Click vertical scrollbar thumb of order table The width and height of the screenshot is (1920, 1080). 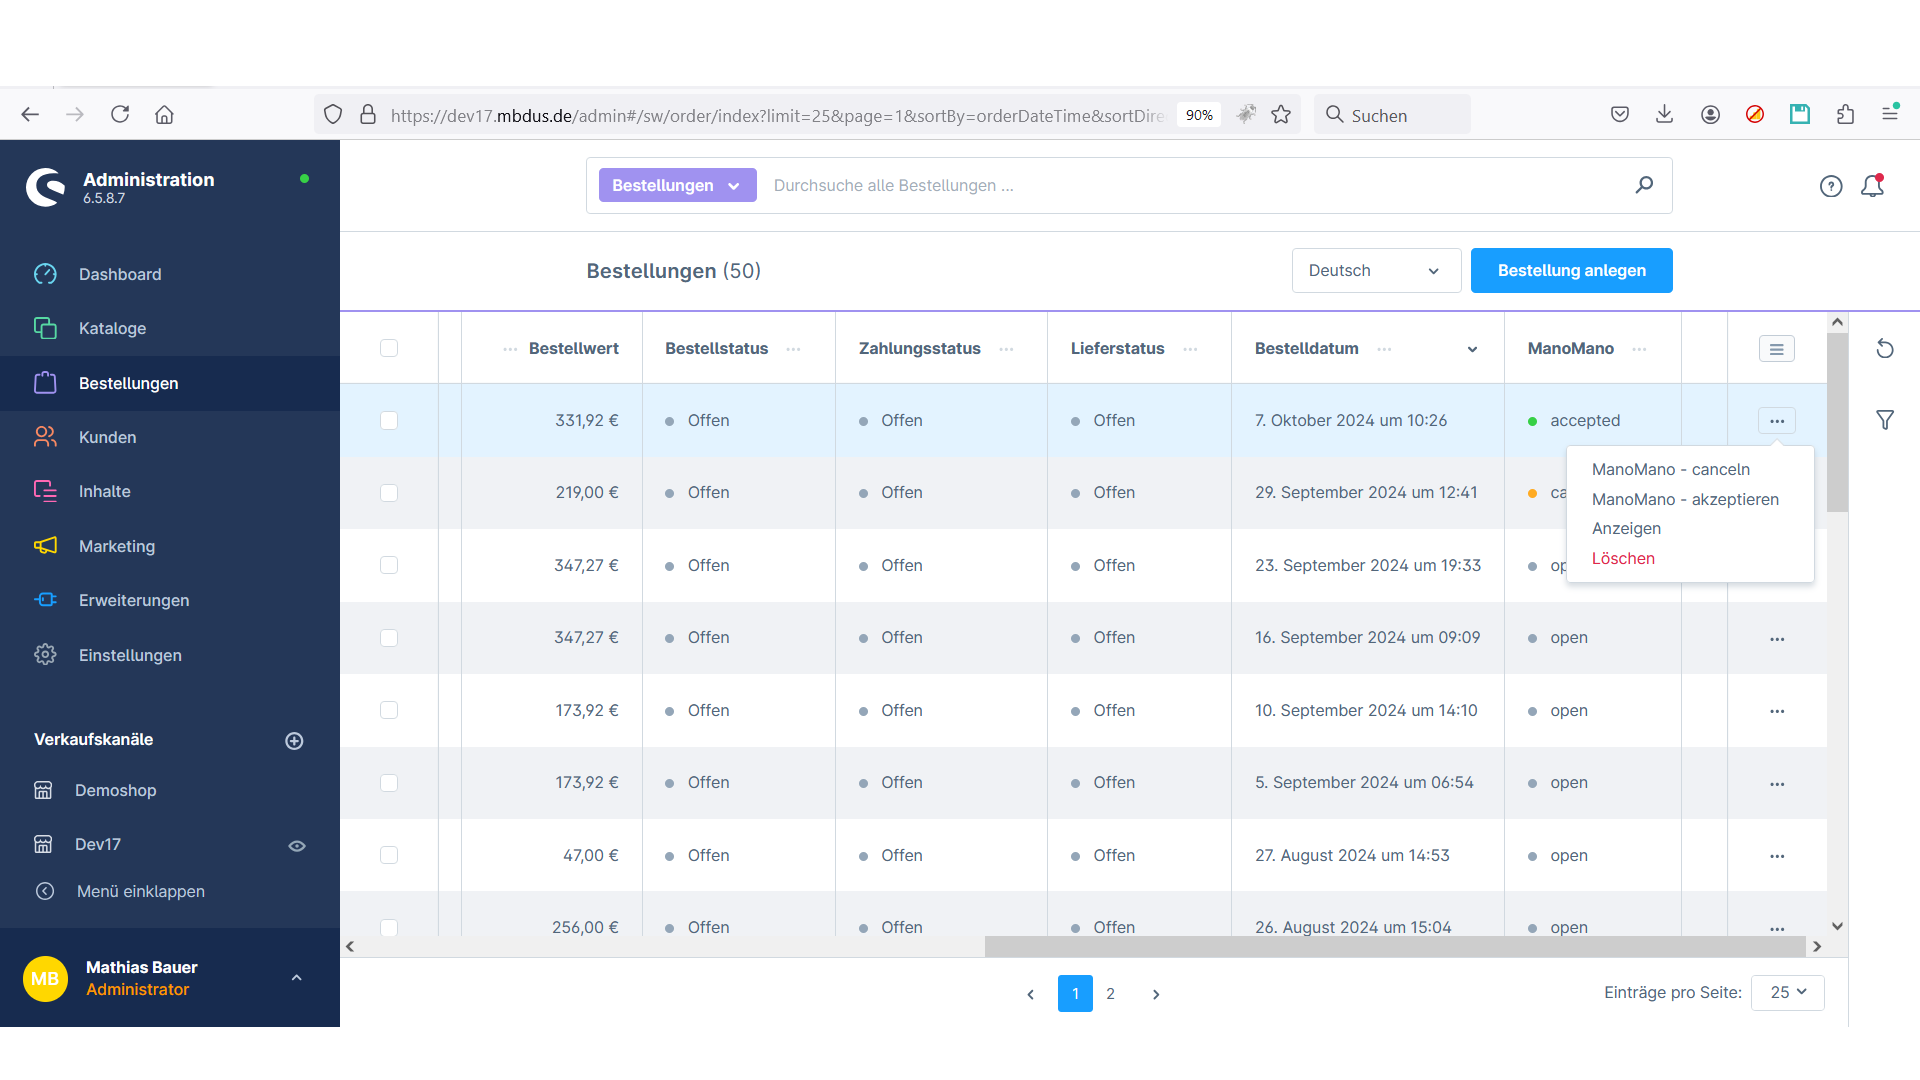pyautogui.click(x=1837, y=422)
